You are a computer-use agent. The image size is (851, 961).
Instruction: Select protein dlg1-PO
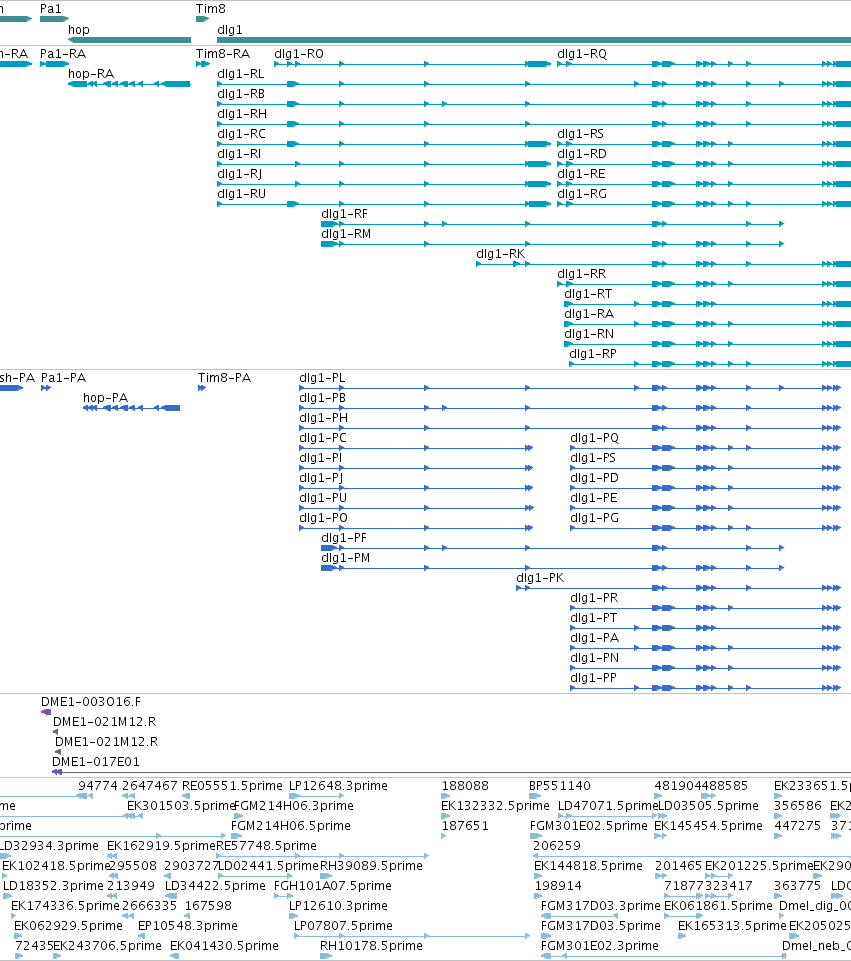[x=416, y=528]
